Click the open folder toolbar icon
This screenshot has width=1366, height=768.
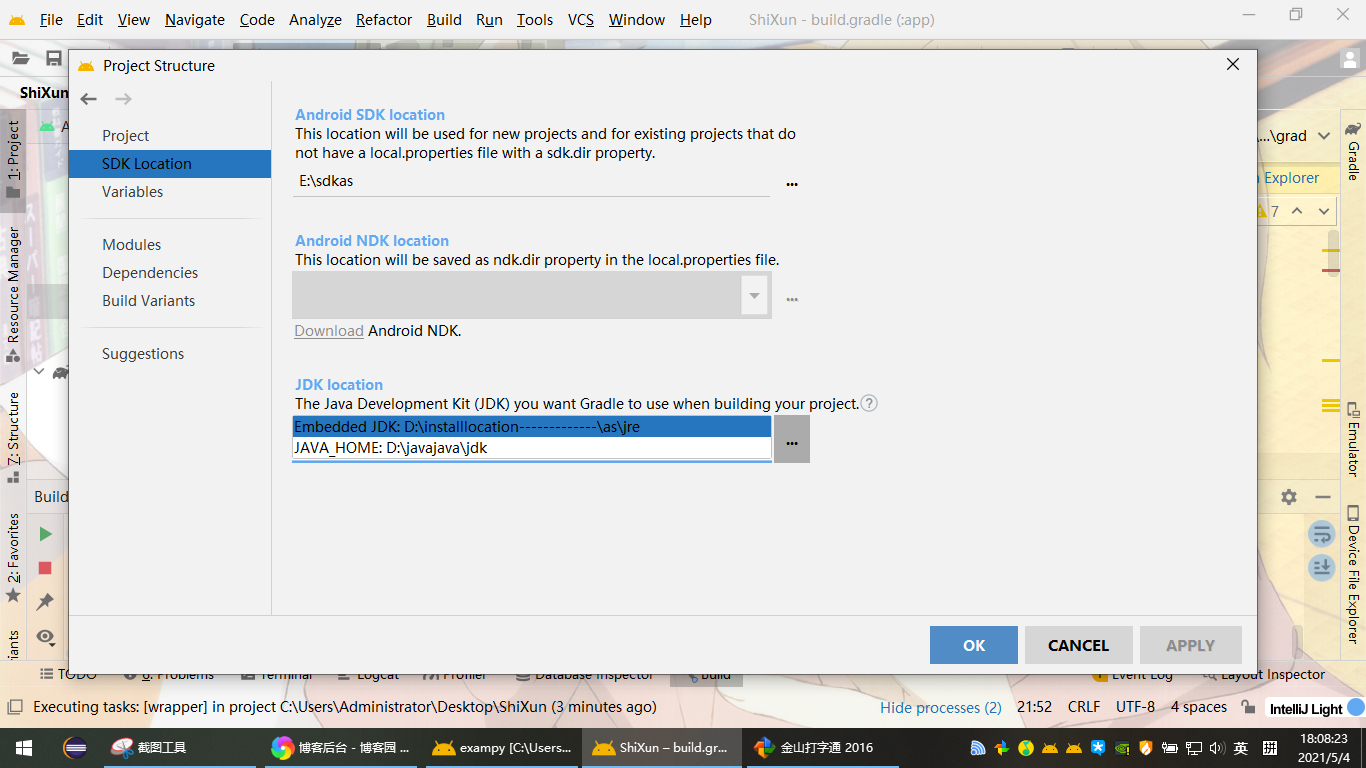tap(20, 59)
